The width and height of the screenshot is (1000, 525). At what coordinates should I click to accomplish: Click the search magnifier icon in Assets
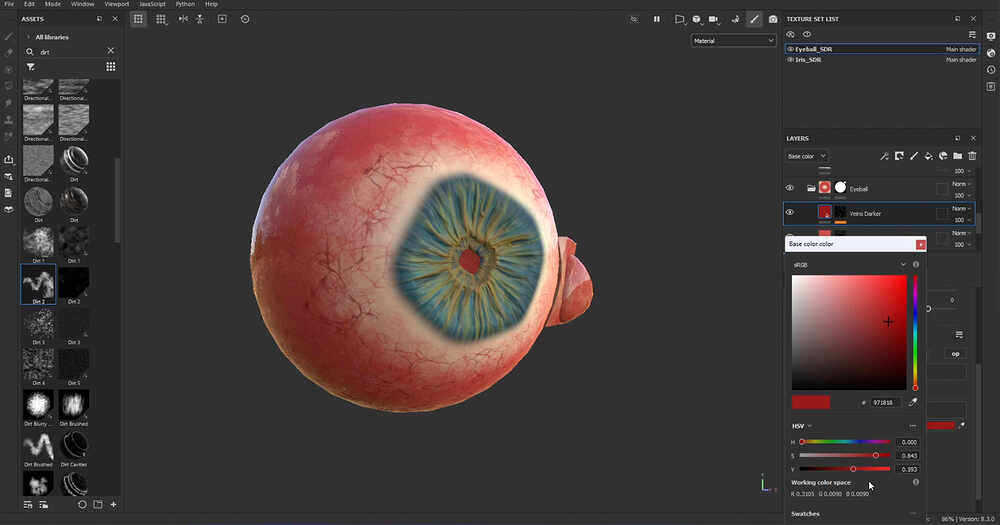point(30,52)
